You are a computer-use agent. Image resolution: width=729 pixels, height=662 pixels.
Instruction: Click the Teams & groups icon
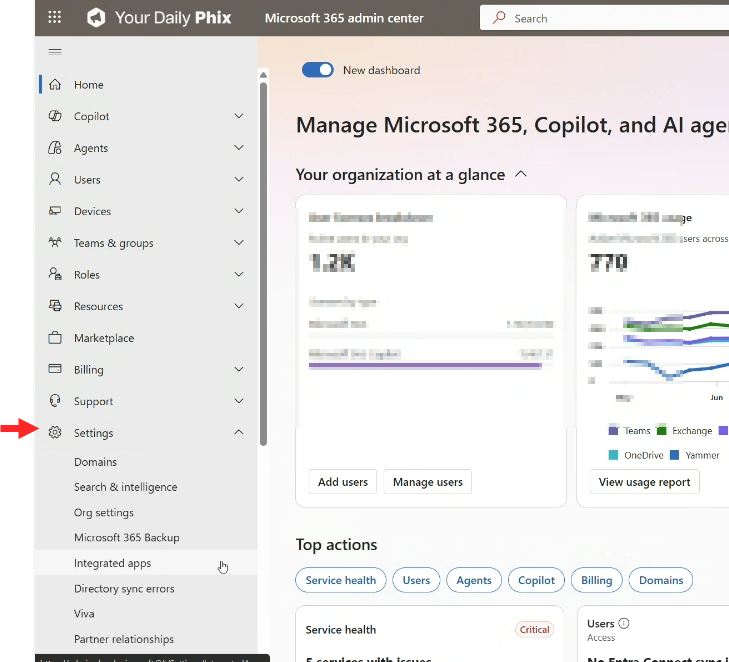[55, 243]
